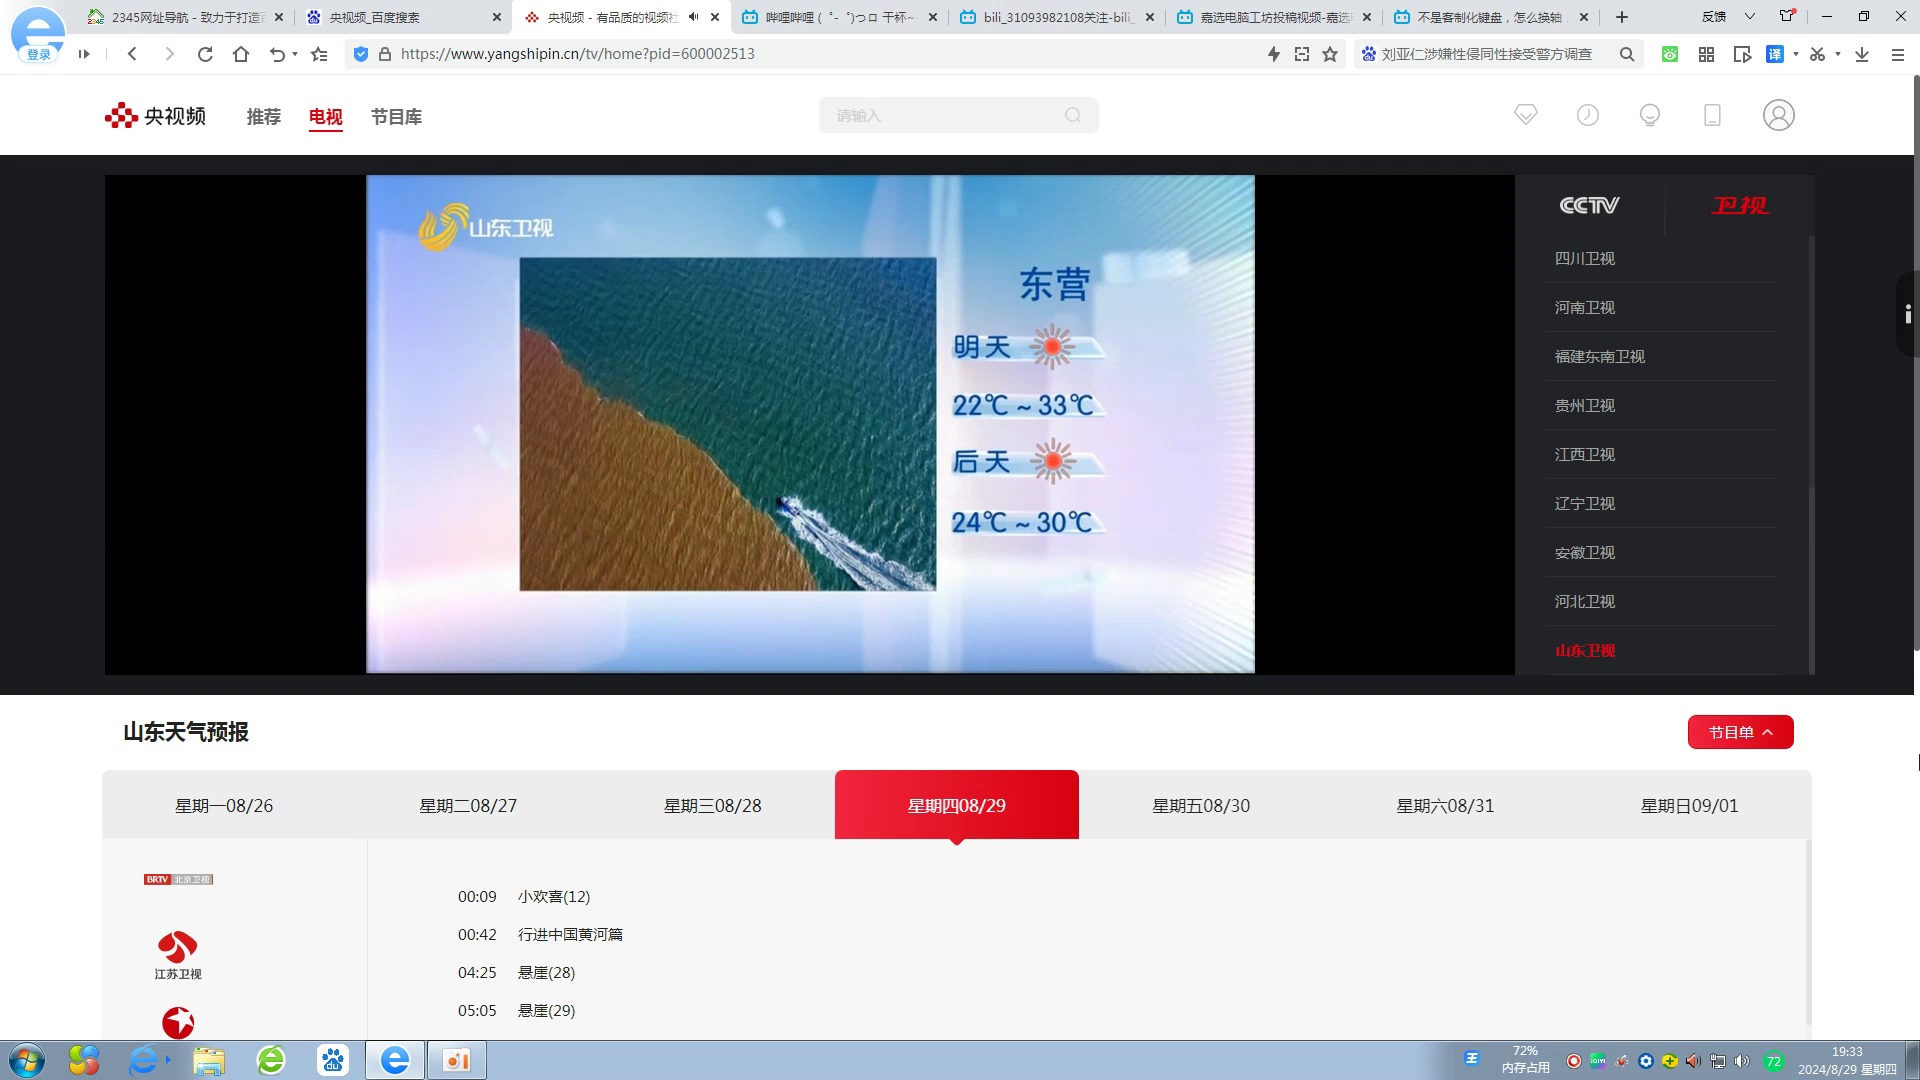Expand the translate dropdown arrow

click(x=1796, y=54)
